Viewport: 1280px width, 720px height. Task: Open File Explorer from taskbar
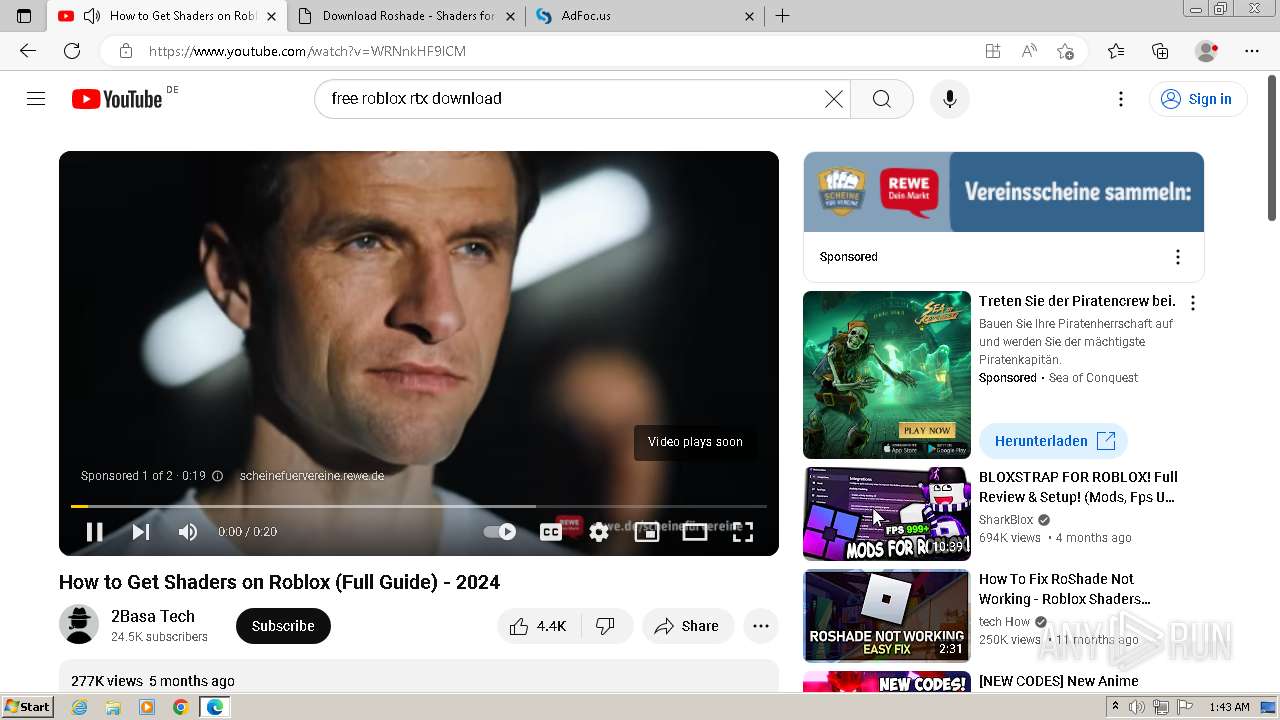[113, 707]
